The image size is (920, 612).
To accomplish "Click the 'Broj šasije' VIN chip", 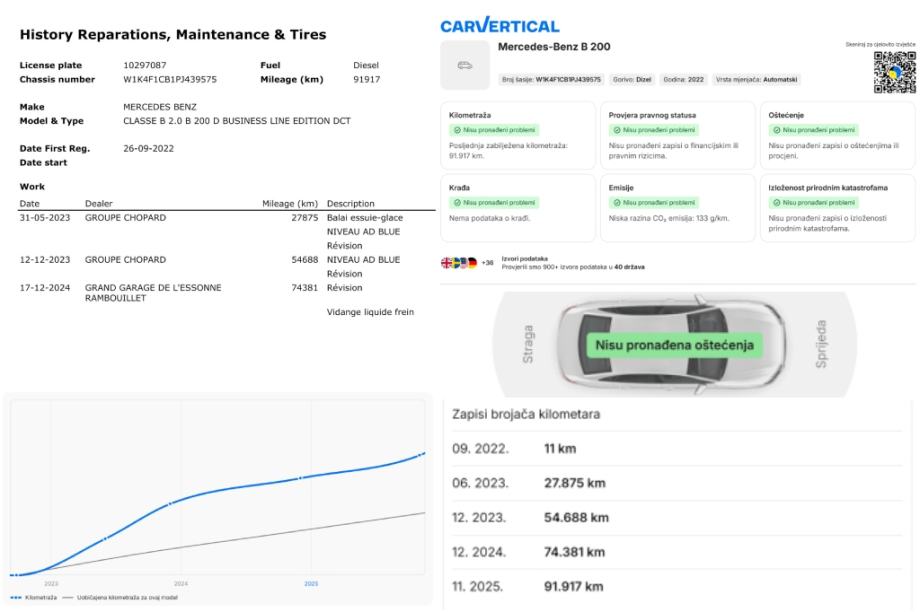I will coord(551,79).
